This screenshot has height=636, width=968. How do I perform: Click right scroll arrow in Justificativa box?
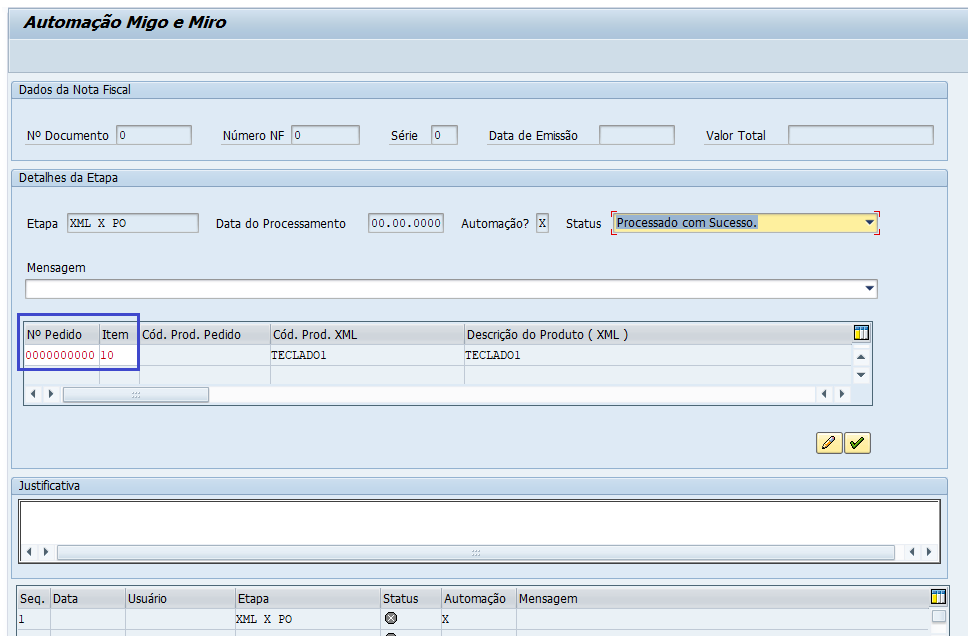point(927,552)
